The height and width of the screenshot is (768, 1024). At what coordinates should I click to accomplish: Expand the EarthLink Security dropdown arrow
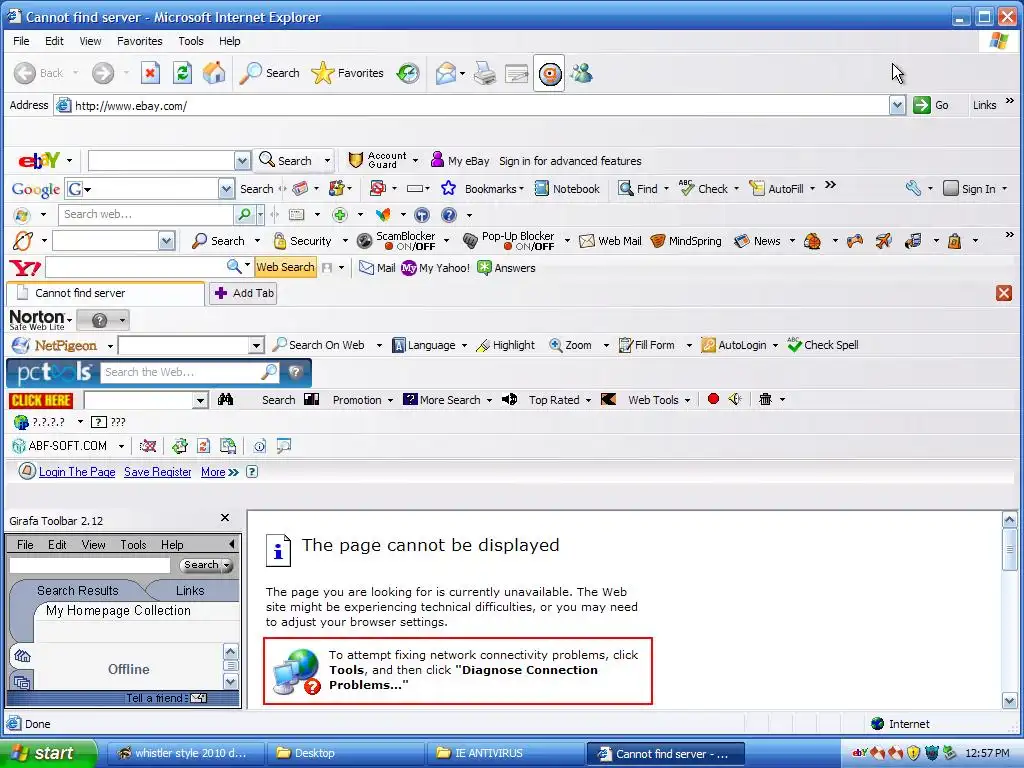pyautogui.click(x=345, y=241)
